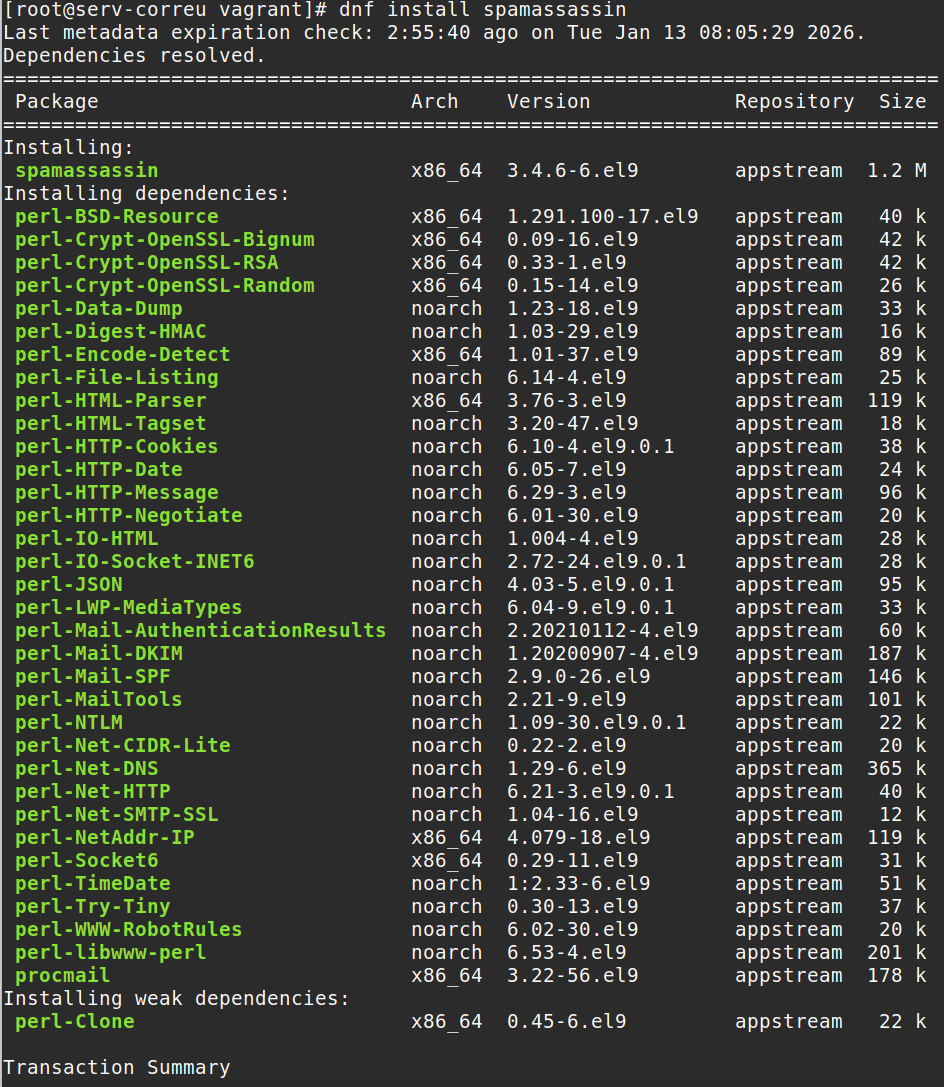Select the spamassassin package name
This screenshot has height=1087, width=944.
pos(85,170)
